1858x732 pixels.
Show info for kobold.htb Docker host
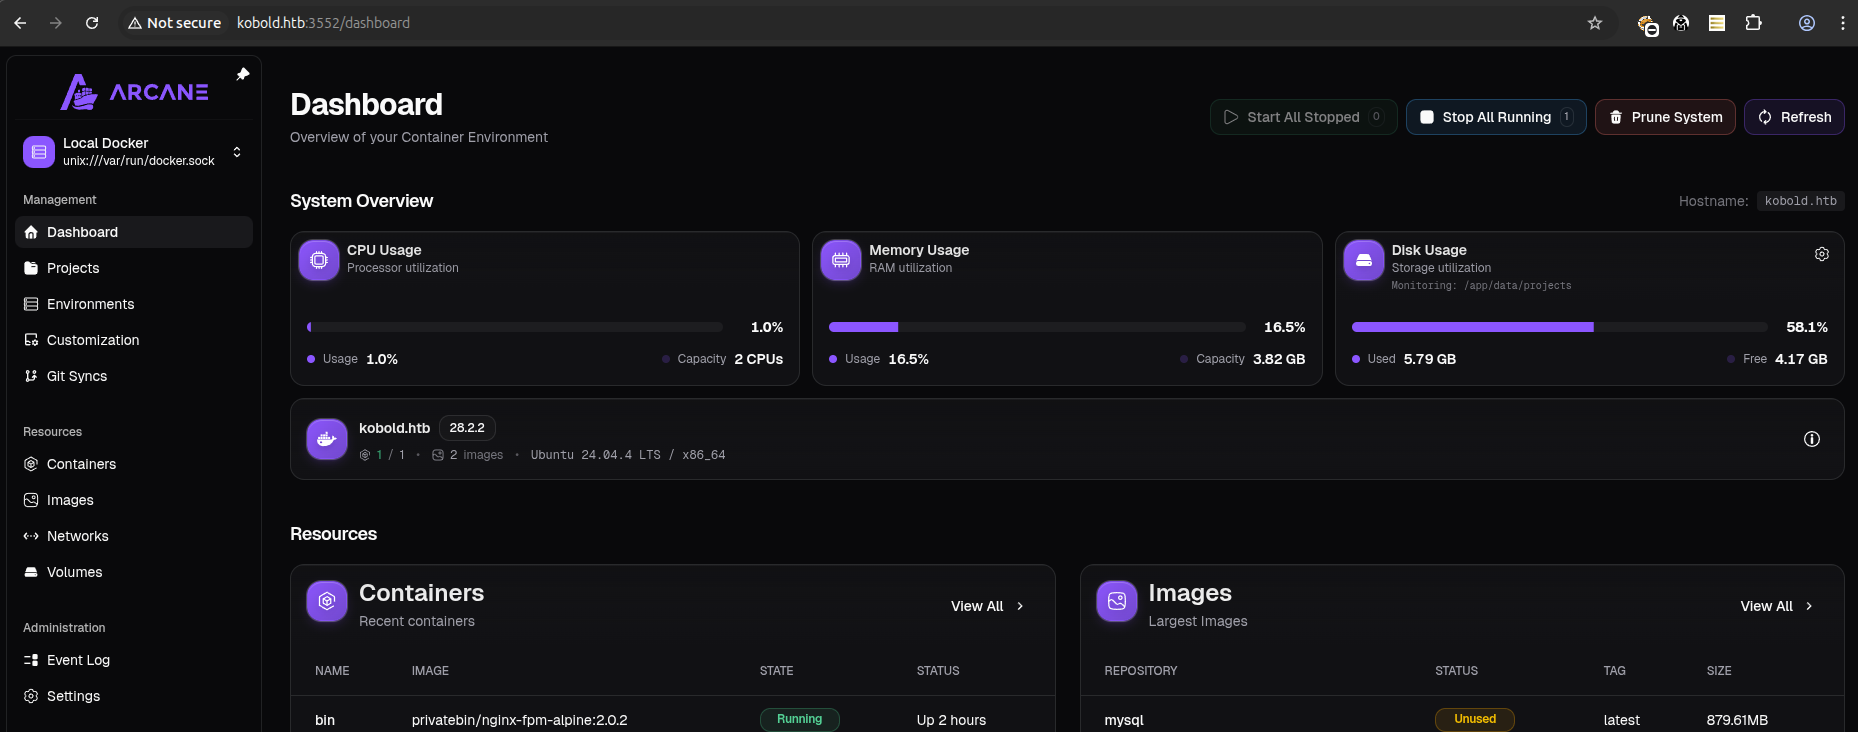(1812, 439)
